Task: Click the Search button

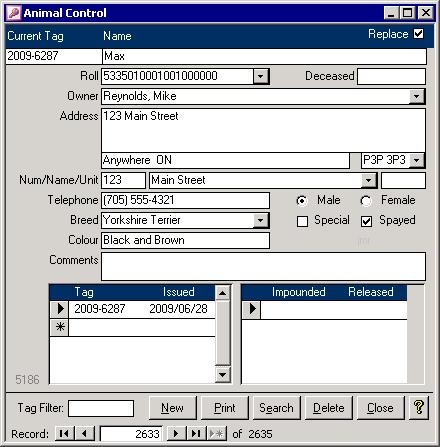Action: coord(277,408)
